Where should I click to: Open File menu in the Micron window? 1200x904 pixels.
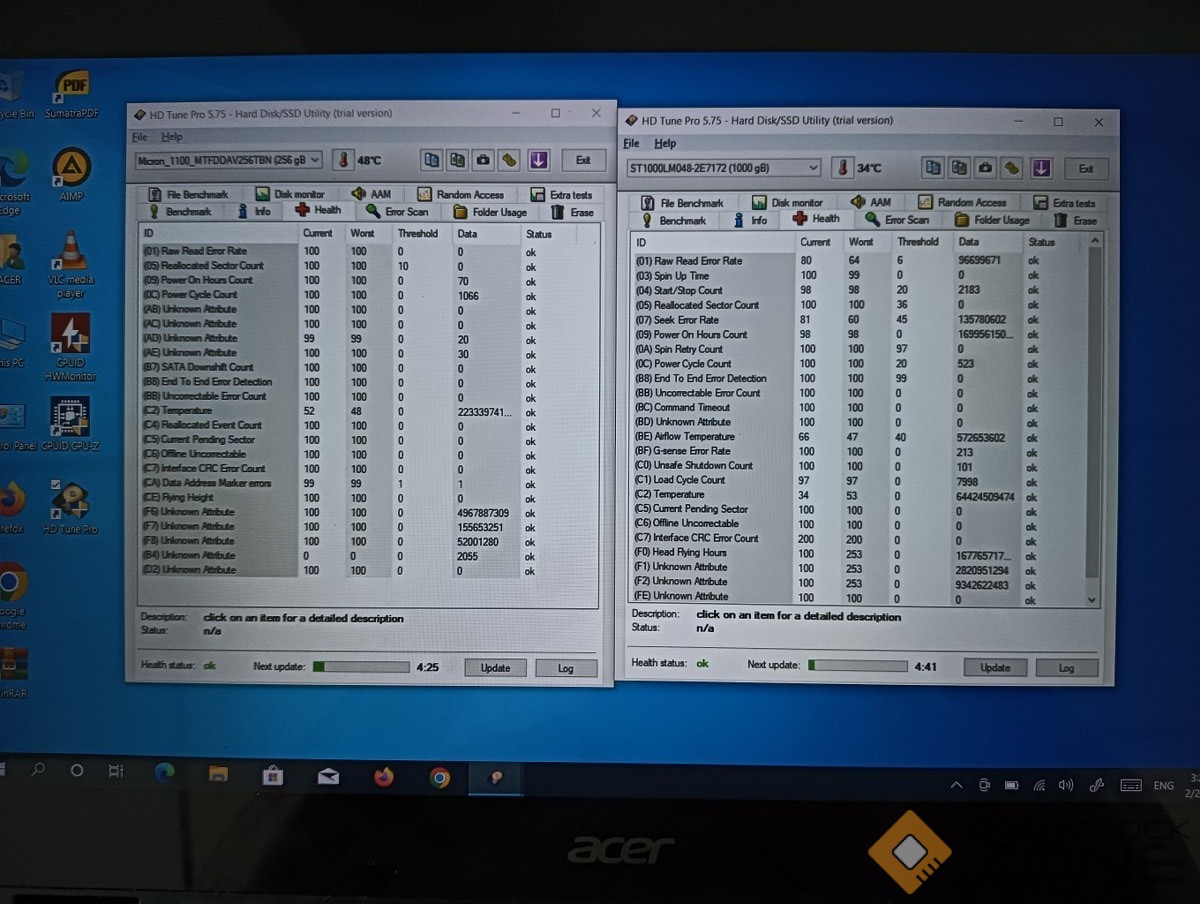139,137
